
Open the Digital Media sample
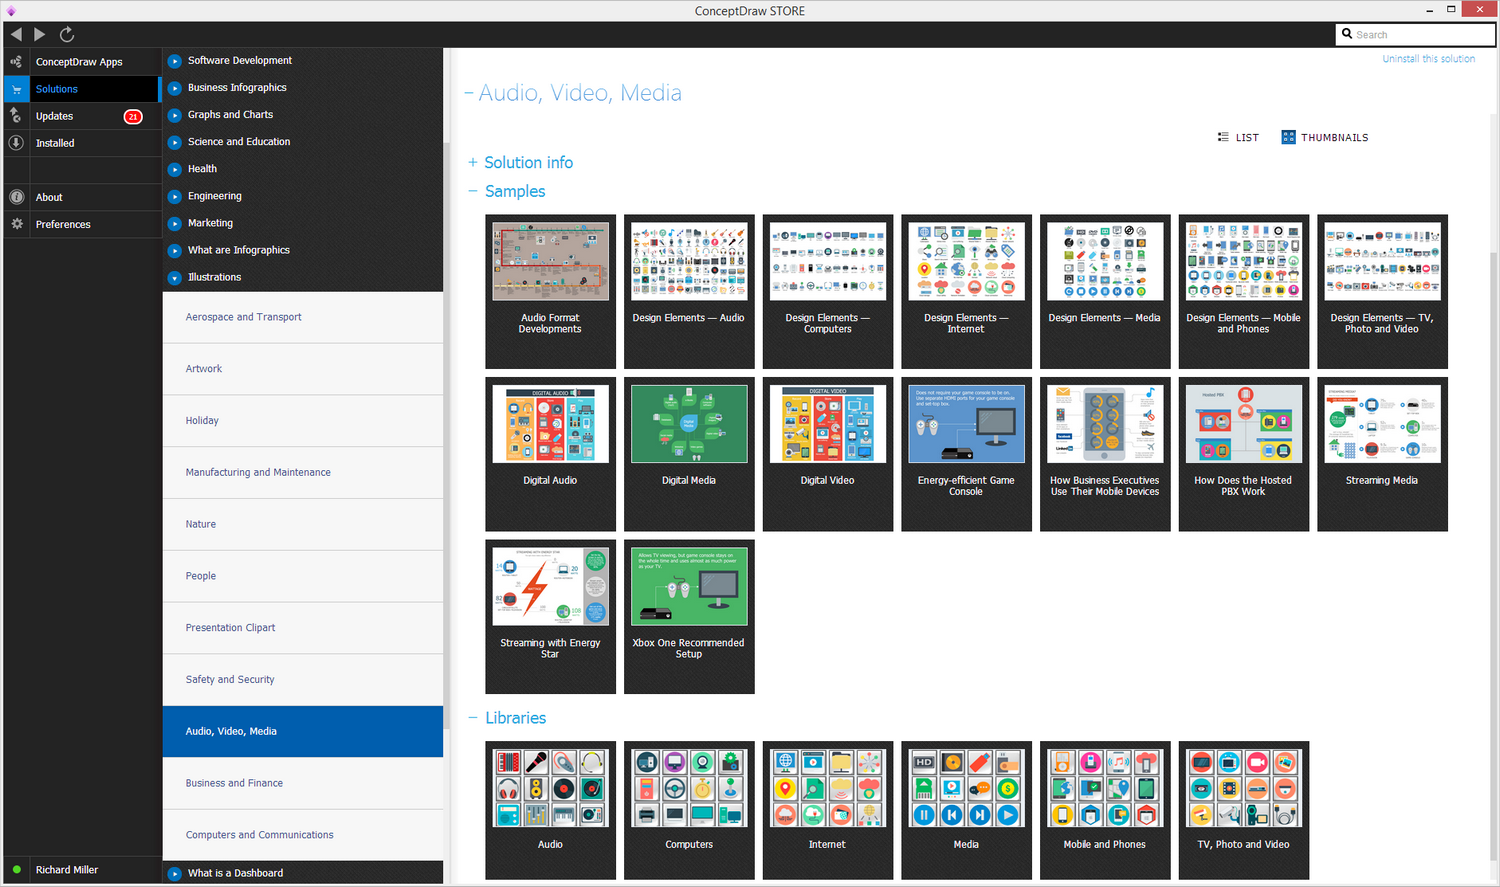pos(689,454)
